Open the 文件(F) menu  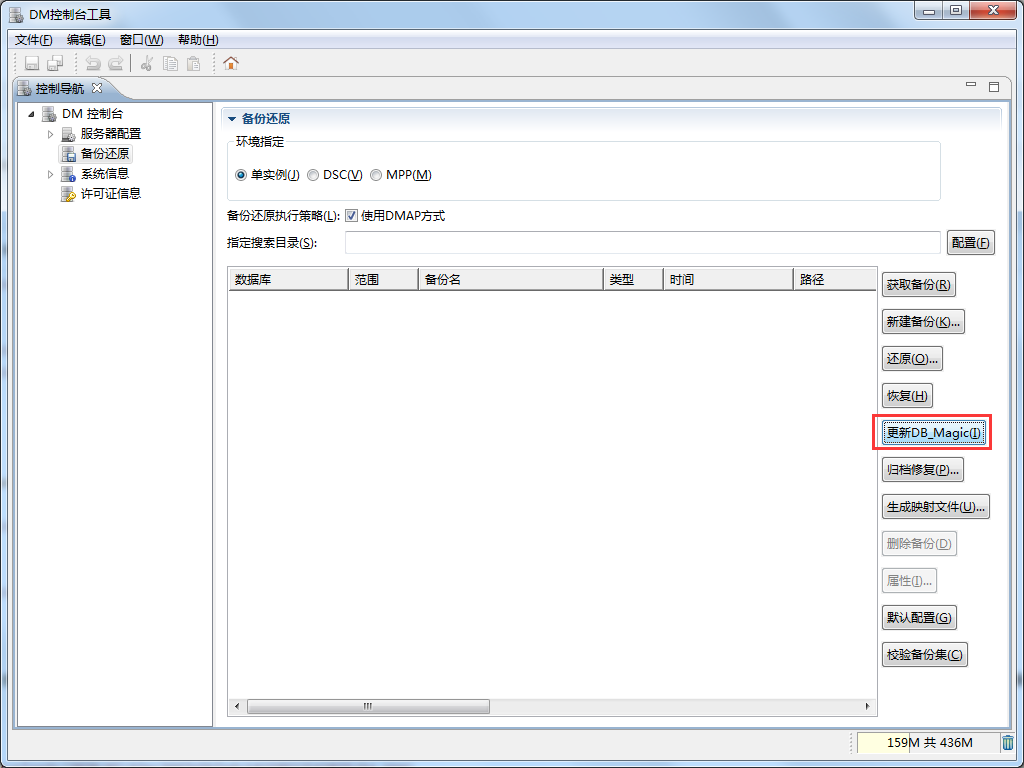[x=33, y=40]
